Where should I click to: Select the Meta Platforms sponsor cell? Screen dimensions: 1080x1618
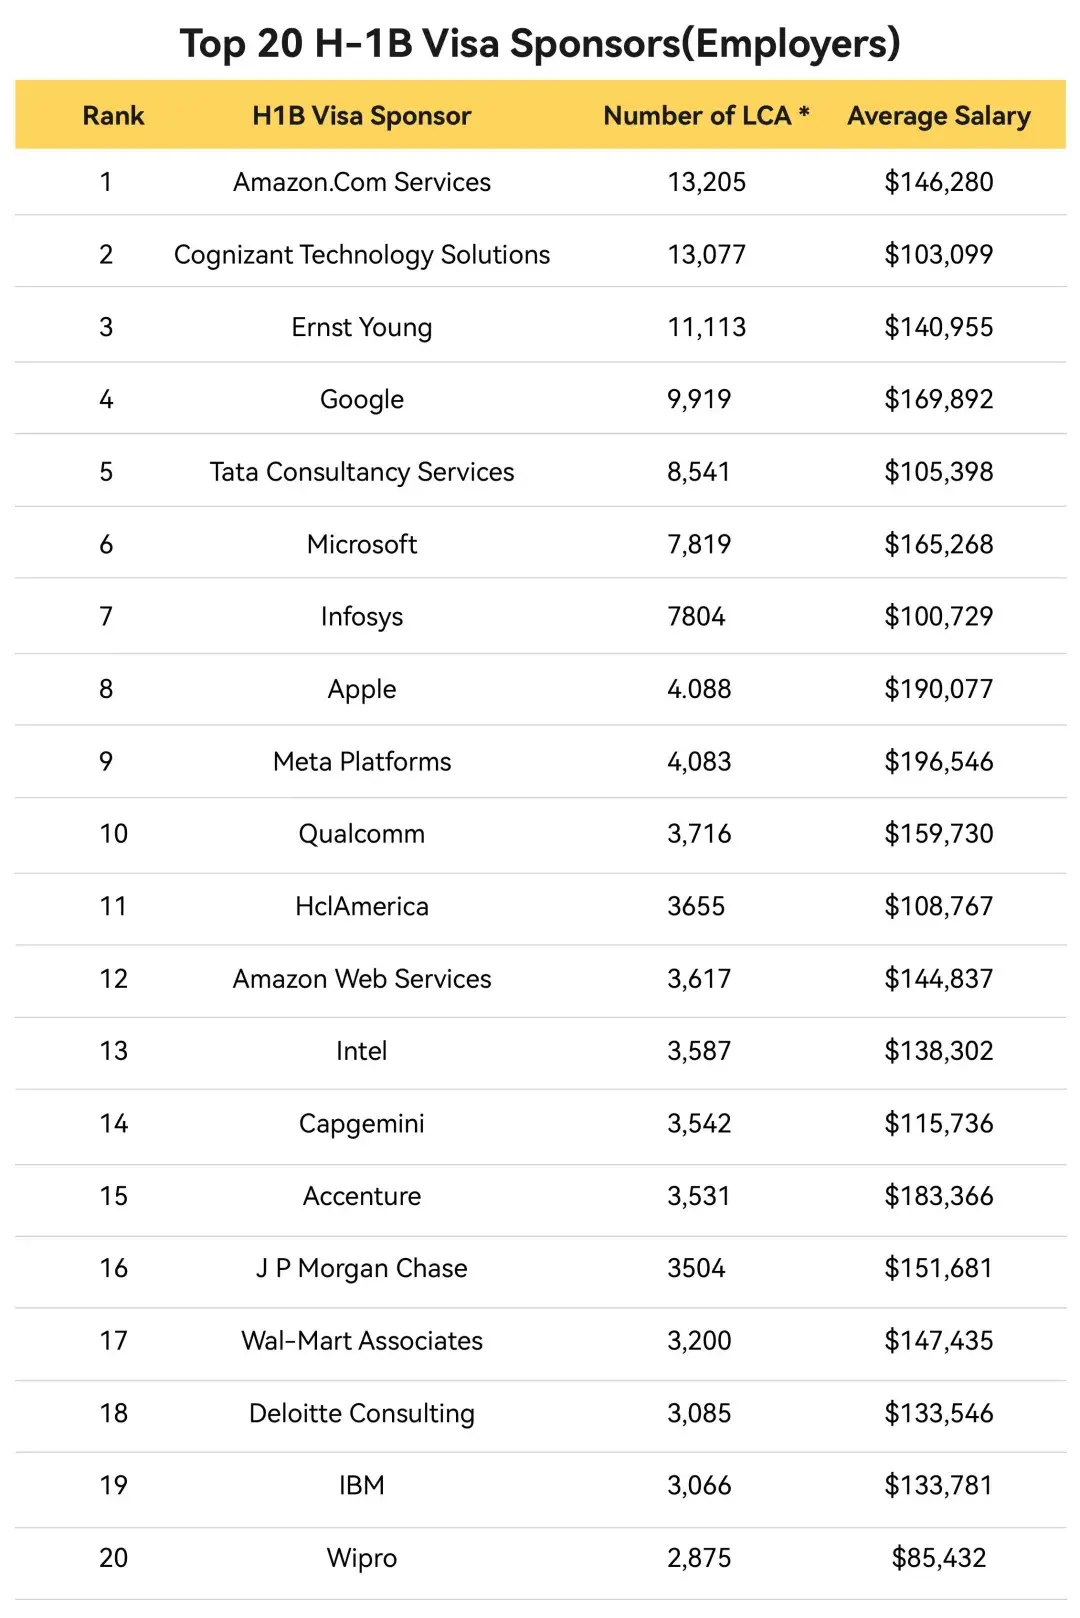tap(361, 762)
